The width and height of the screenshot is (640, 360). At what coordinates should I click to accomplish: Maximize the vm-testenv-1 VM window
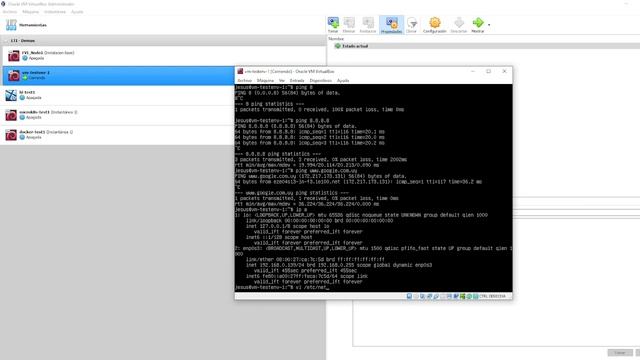point(489,71)
